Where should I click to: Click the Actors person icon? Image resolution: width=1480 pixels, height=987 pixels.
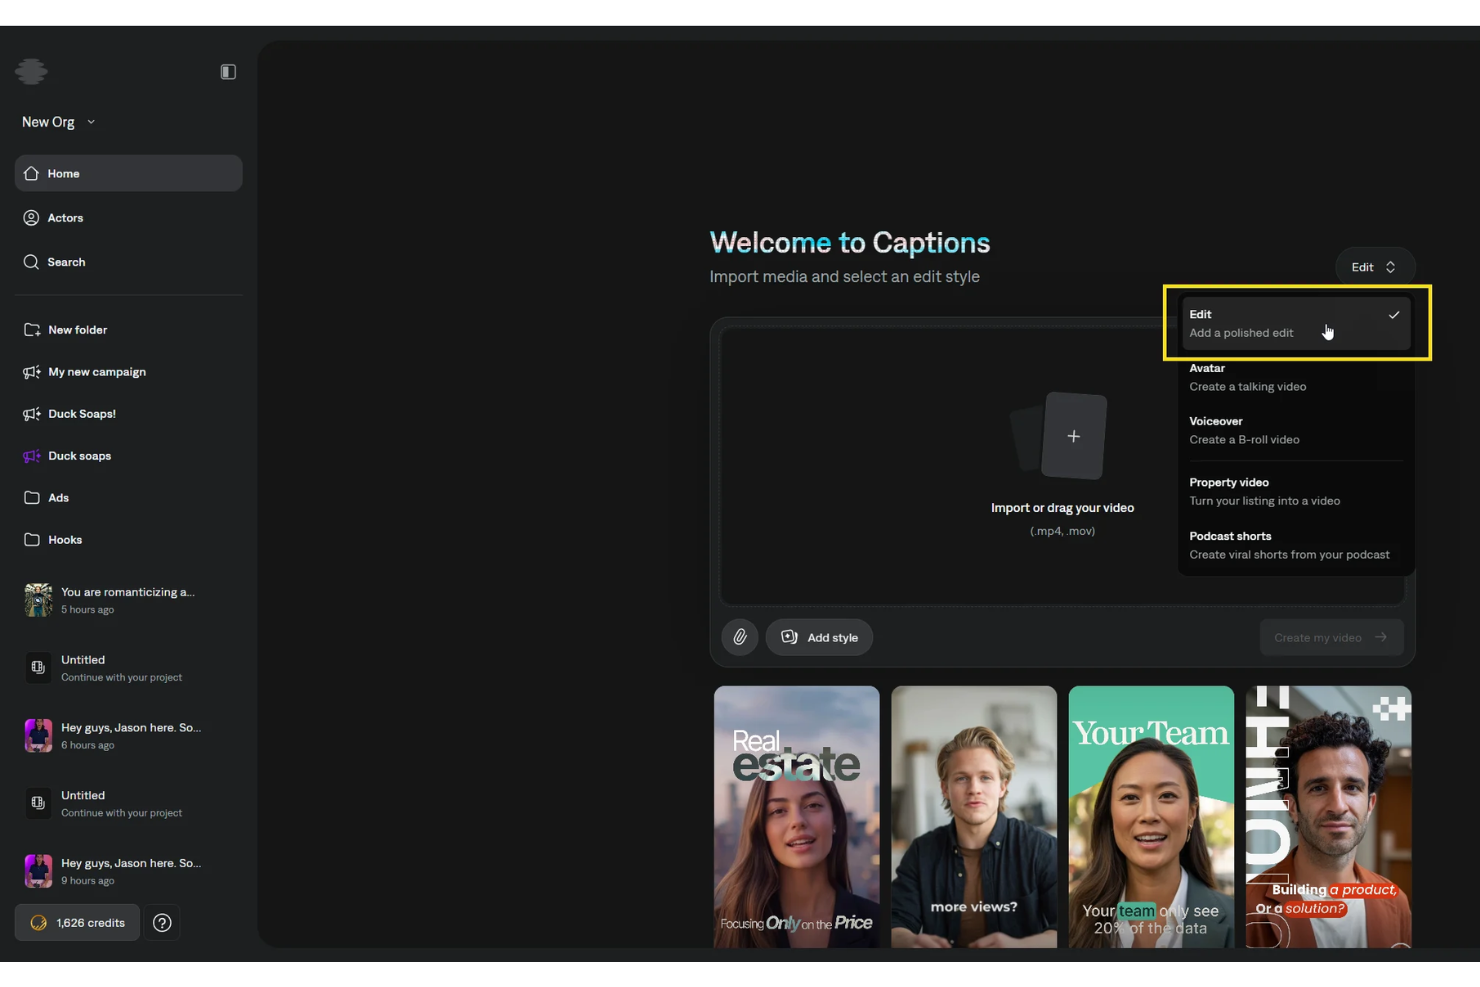[31, 218]
